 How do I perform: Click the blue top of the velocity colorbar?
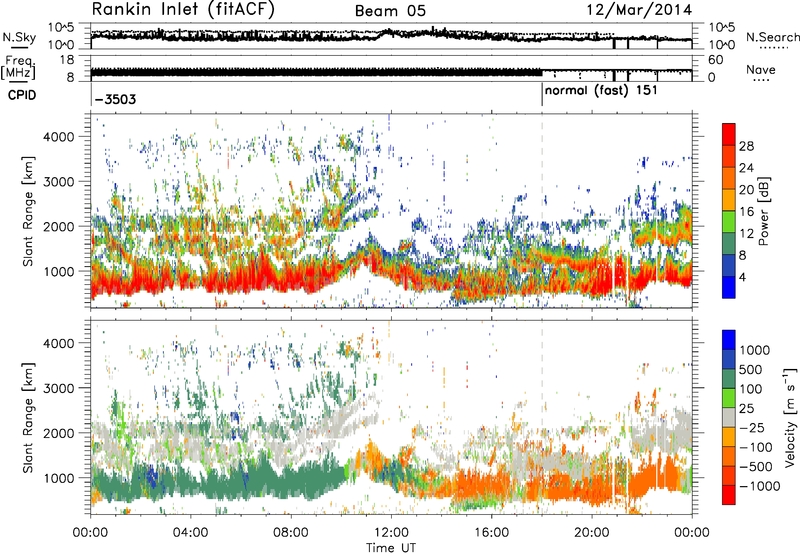pos(729,340)
